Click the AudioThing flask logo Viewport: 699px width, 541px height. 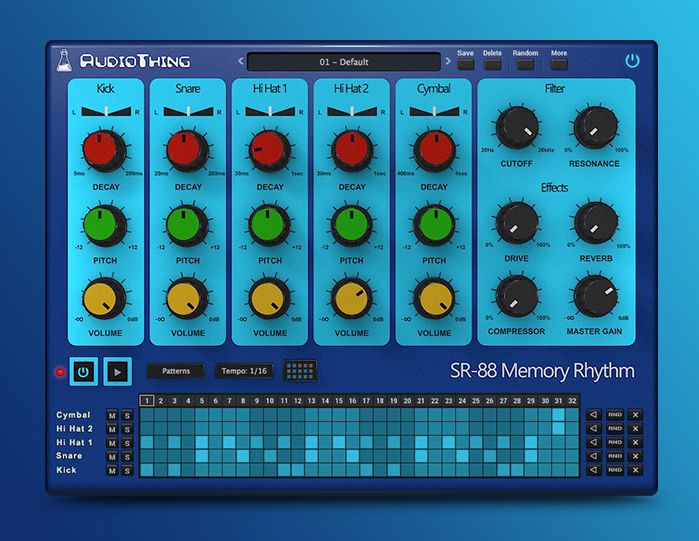64,61
